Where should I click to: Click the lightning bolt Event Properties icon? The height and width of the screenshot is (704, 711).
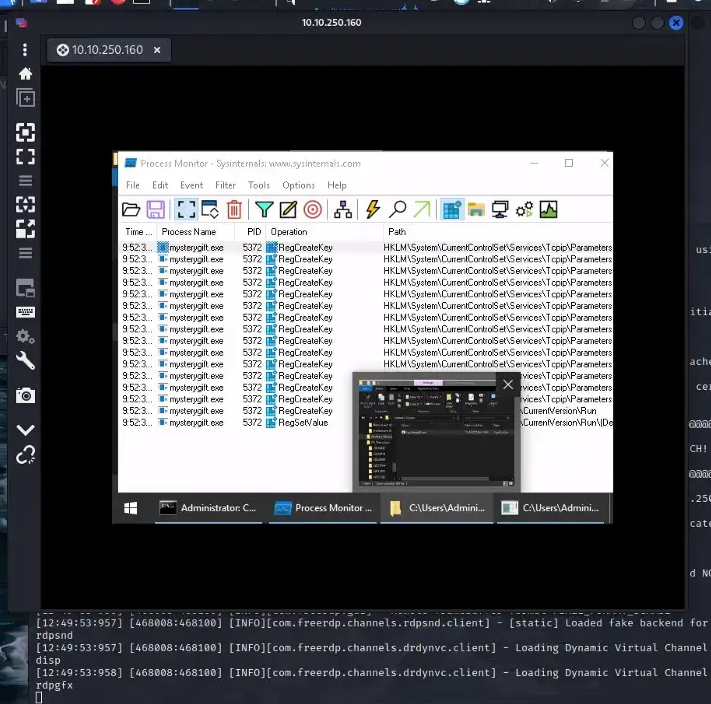pos(373,209)
